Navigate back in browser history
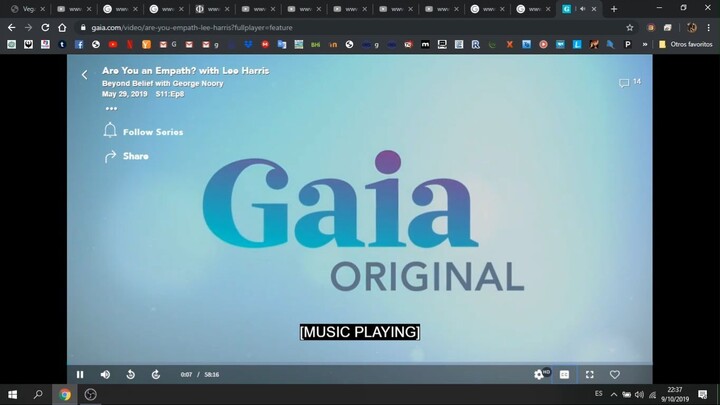Screen dimensions: 720x405 [11, 28]
